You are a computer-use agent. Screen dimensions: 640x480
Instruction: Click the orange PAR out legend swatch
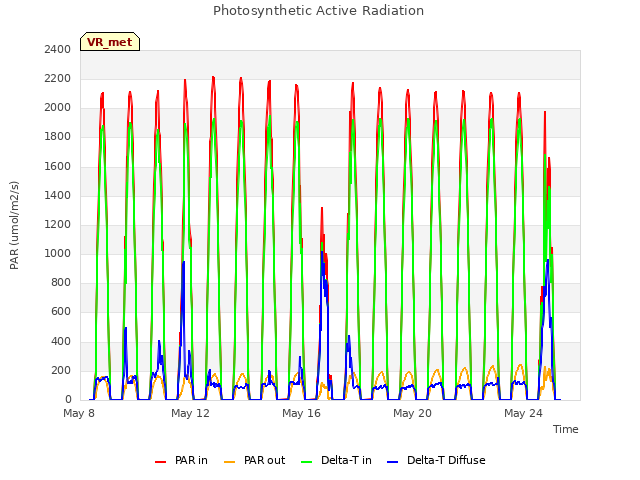[230, 462]
